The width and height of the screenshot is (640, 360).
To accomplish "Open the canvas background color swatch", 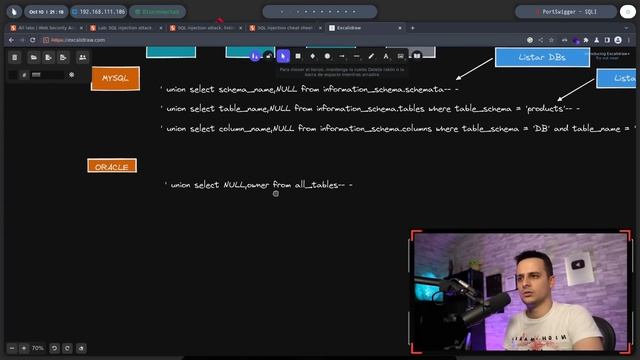I will point(13,75).
